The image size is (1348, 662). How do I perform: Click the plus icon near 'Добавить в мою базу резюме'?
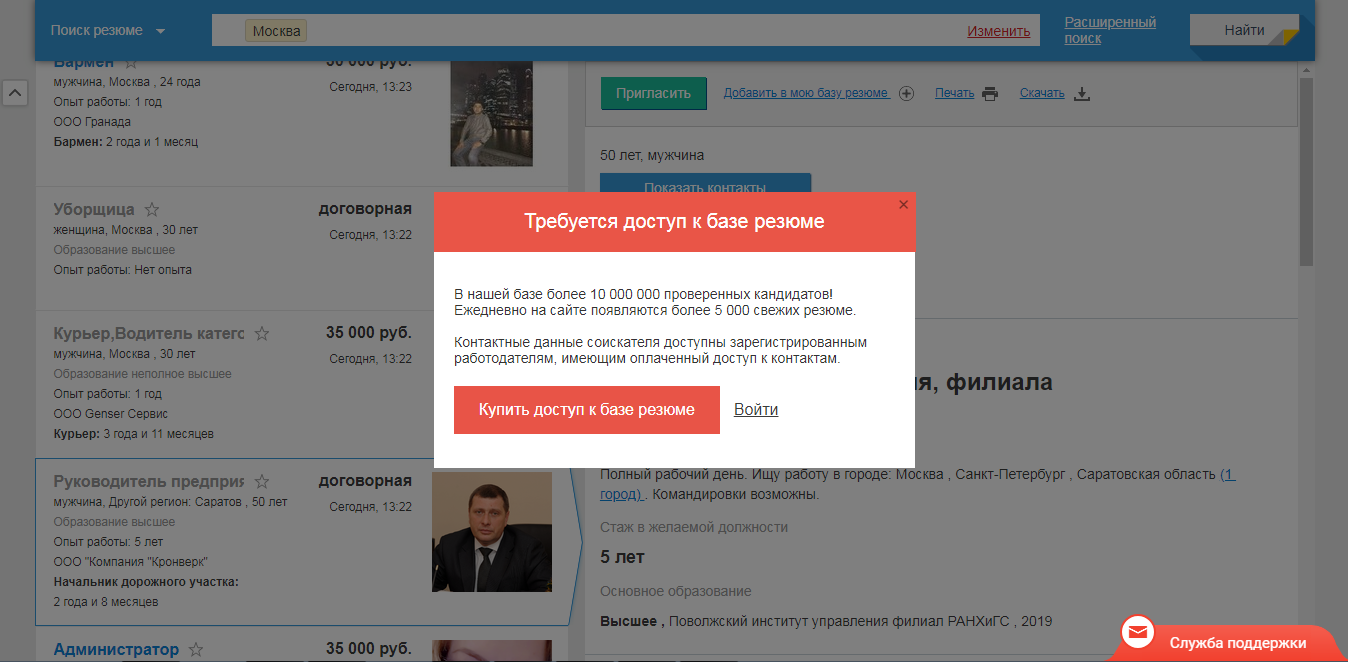tap(906, 93)
